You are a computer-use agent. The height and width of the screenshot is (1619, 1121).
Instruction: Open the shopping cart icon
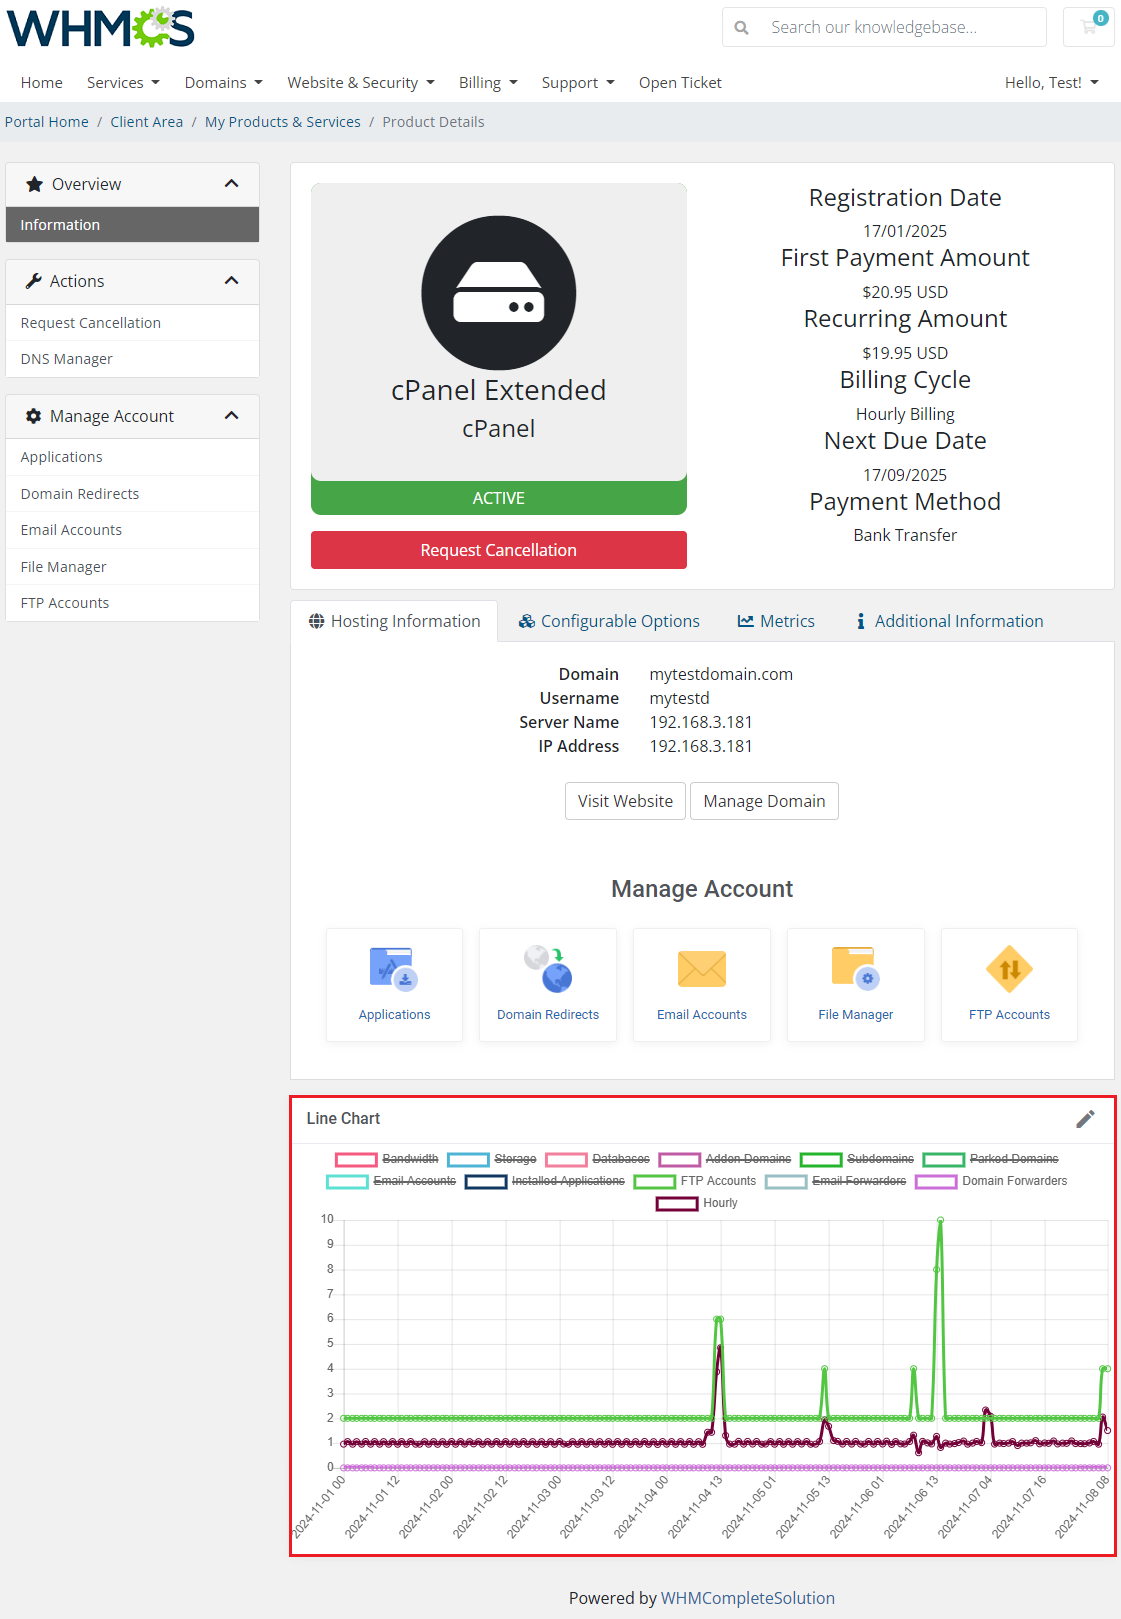tap(1089, 27)
